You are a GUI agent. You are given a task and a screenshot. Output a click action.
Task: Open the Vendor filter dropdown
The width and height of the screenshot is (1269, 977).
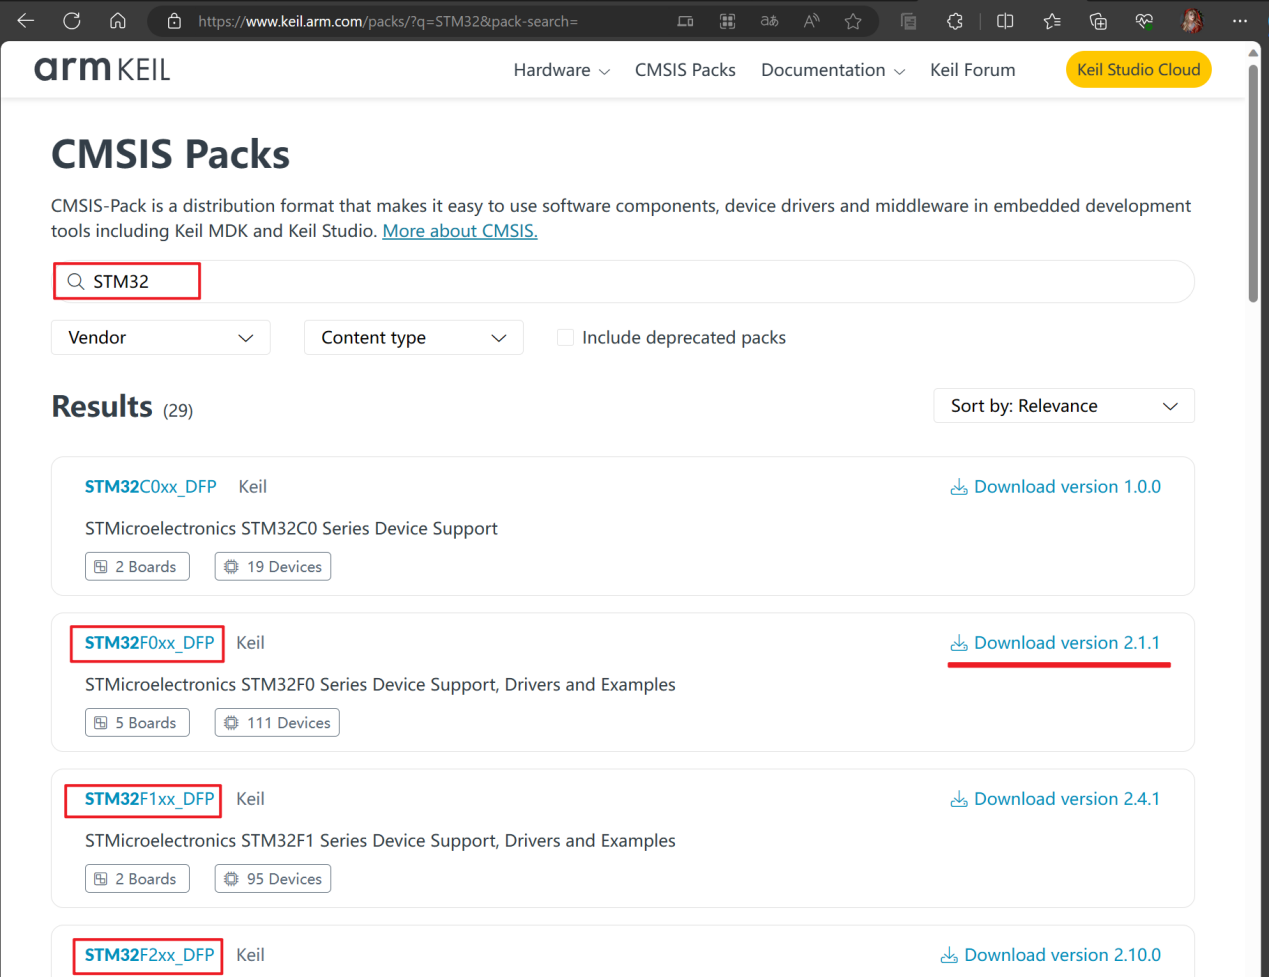click(161, 338)
